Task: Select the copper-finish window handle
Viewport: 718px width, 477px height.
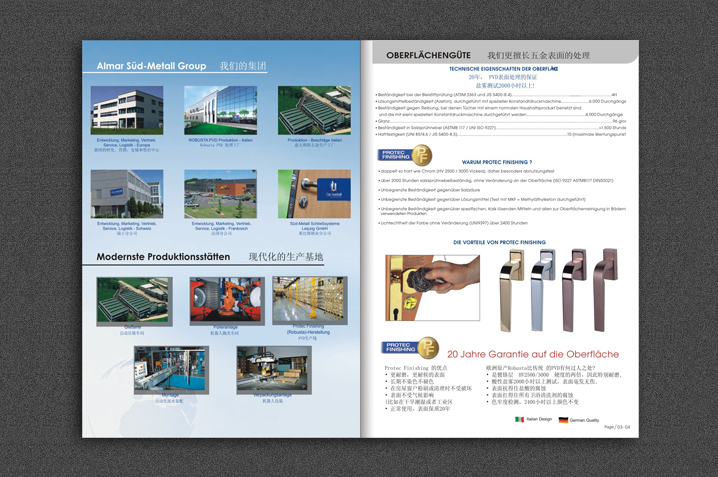Action: tap(574, 290)
